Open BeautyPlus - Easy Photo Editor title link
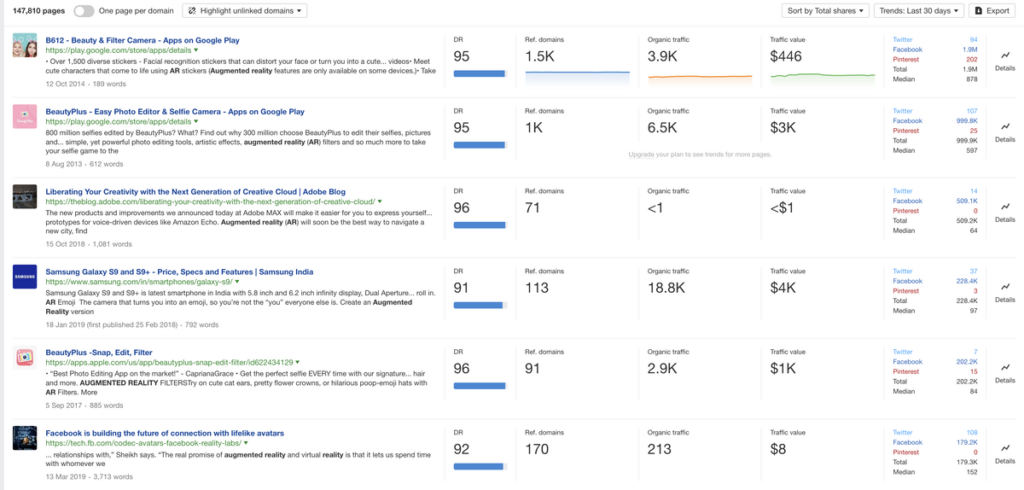Image resolution: width=1024 pixels, height=490 pixels. [175, 112]
